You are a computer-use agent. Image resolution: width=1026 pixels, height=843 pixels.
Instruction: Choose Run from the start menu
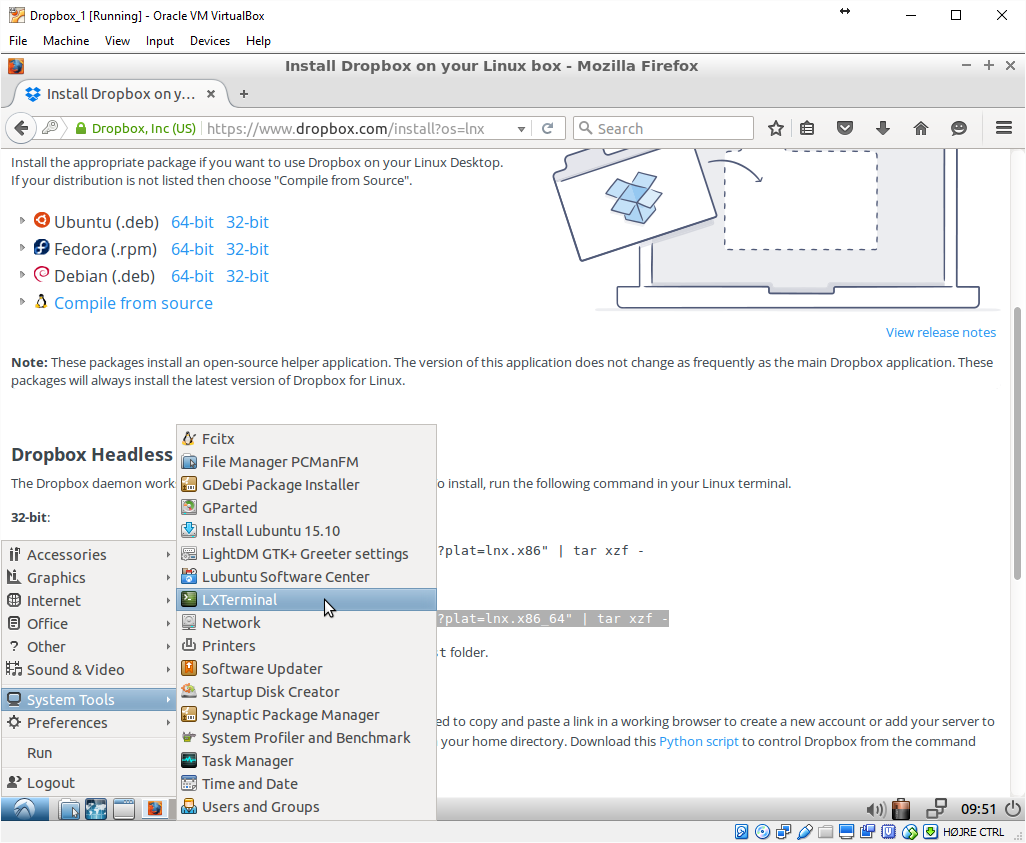tap(89, 753)
